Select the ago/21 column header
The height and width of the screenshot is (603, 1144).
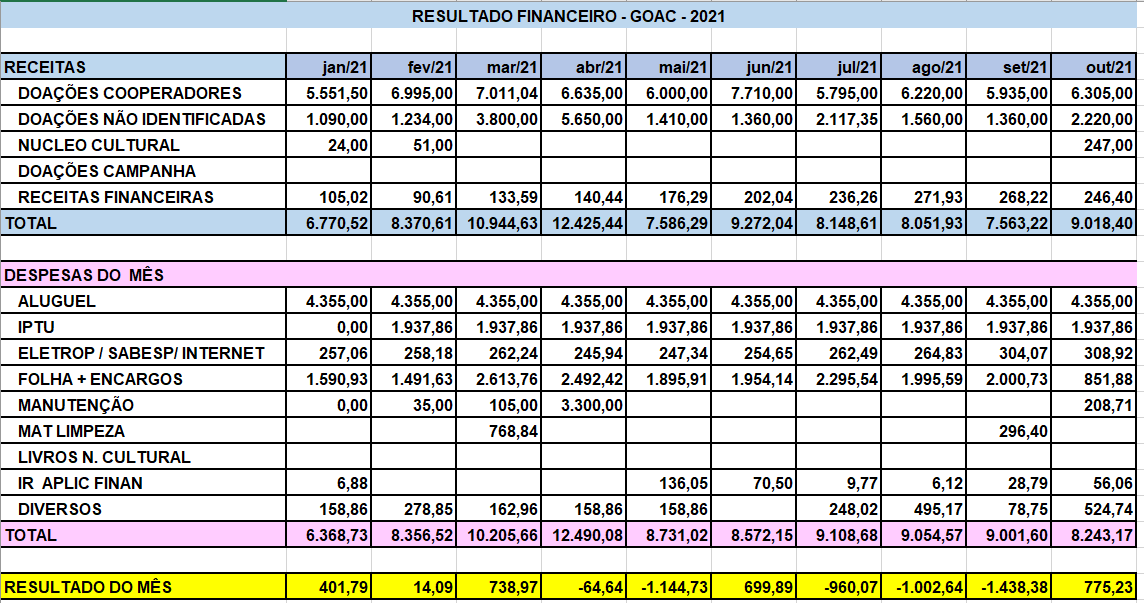924,67
